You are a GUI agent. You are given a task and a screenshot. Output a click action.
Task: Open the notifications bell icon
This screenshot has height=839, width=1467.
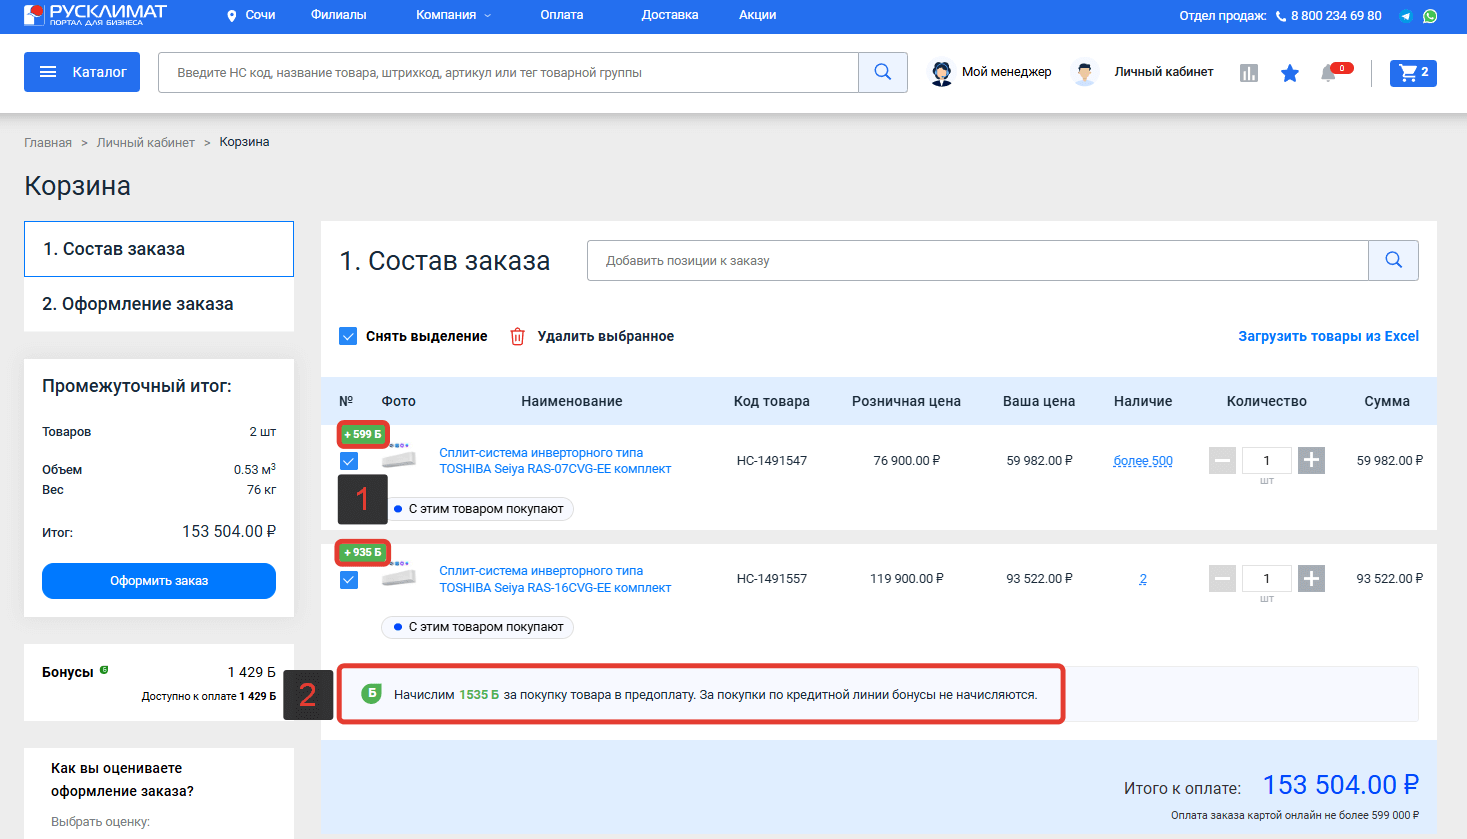pos(1329,73)
